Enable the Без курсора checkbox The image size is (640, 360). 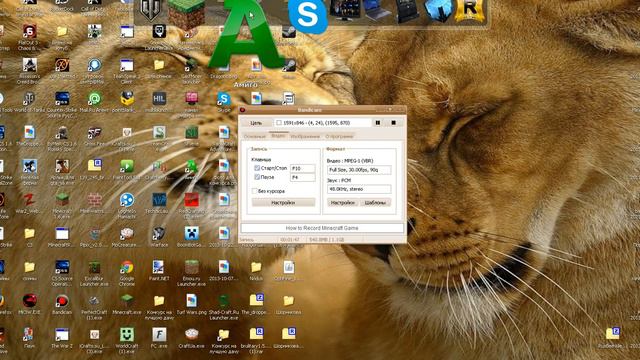pyautogui.click(x=254, y=191)
